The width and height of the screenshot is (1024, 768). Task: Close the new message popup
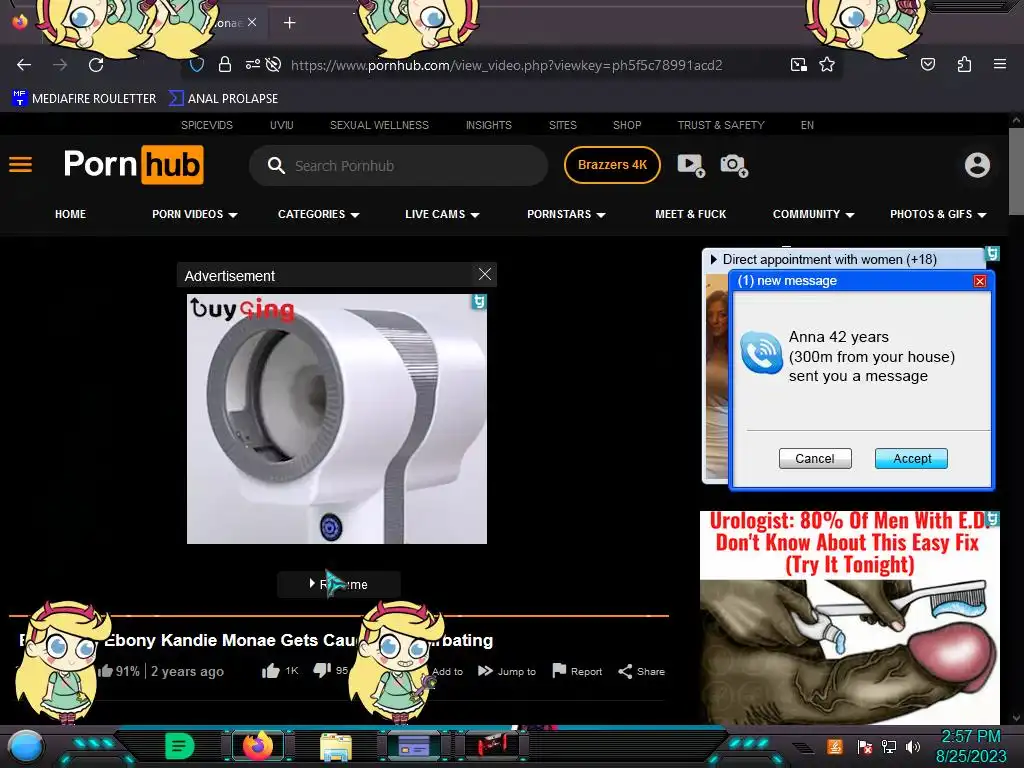[x=980, y=281]
